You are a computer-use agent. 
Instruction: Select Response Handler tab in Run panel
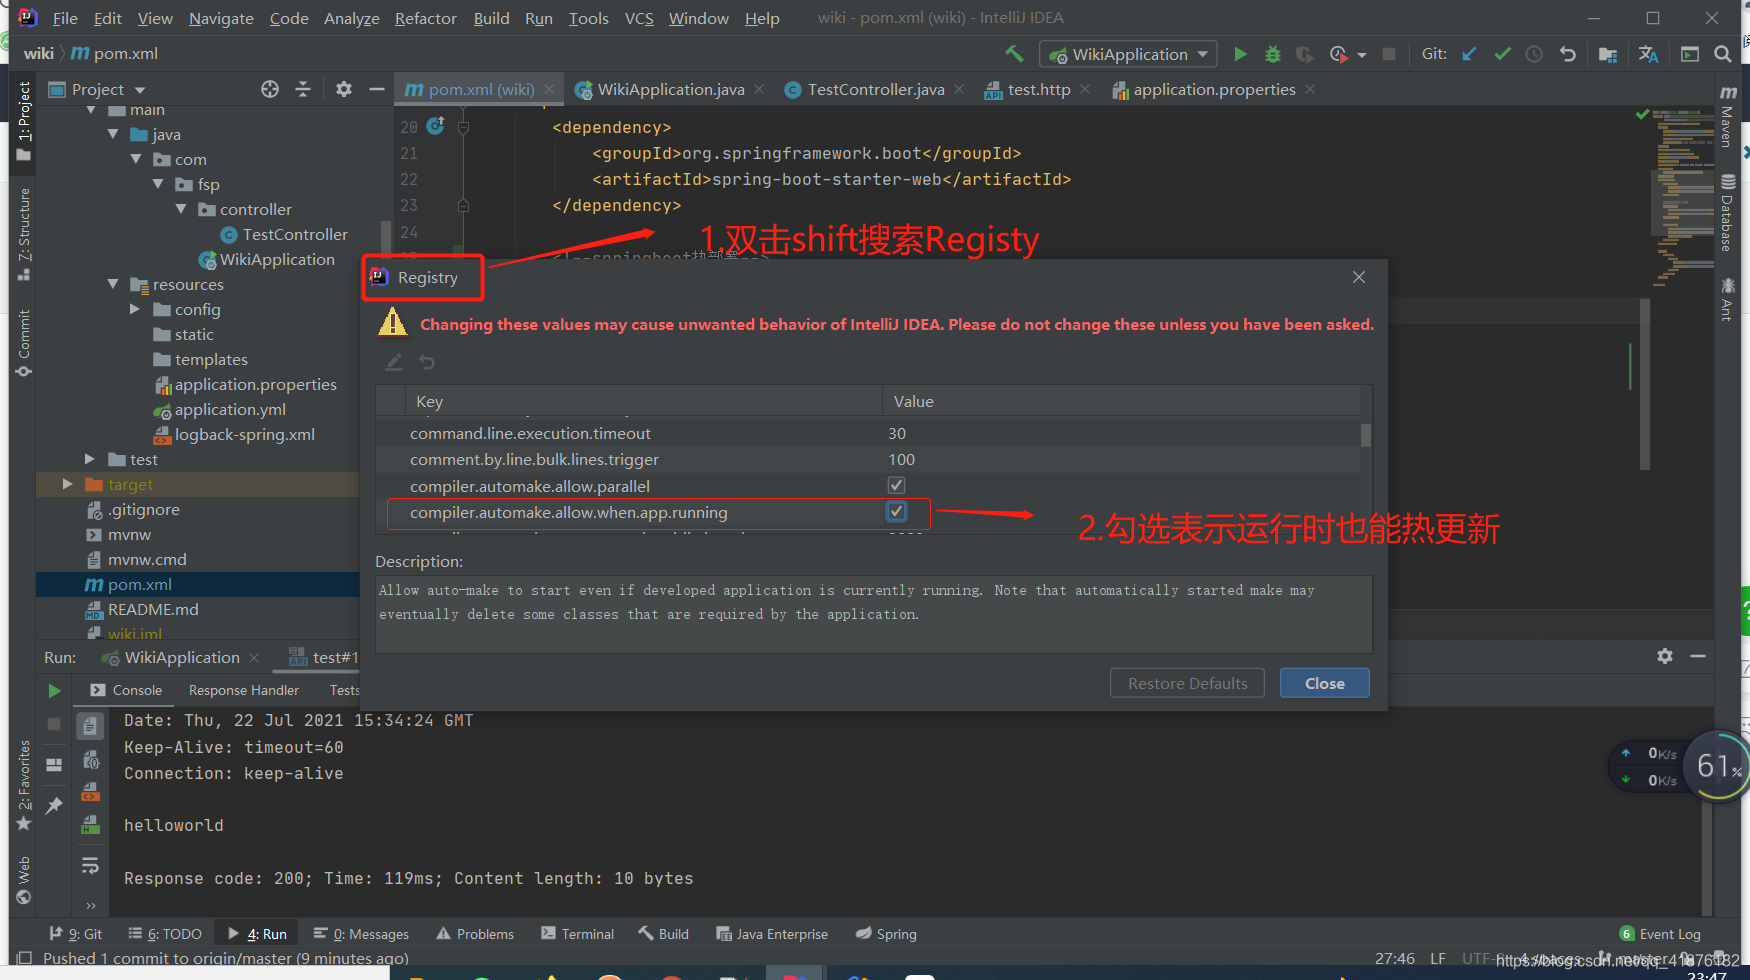(244, 690)
